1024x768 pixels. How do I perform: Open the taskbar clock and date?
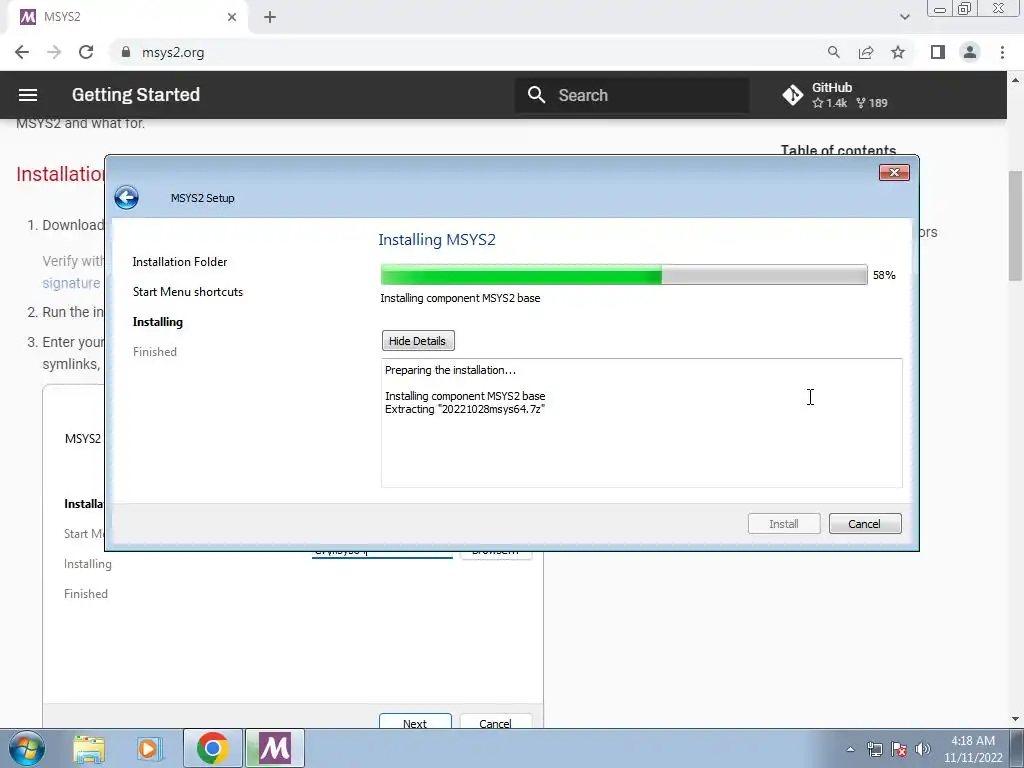tap(973, 749)
